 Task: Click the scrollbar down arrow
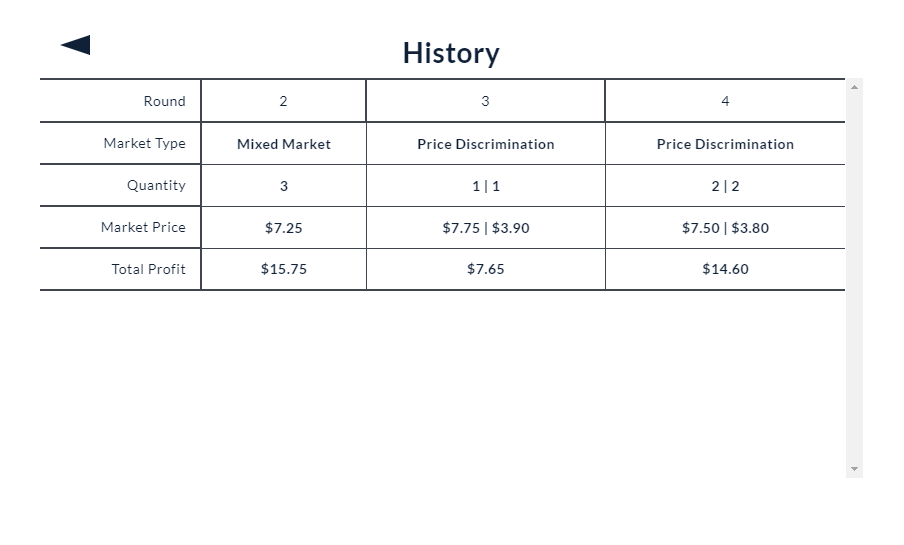tap(854, 469)
